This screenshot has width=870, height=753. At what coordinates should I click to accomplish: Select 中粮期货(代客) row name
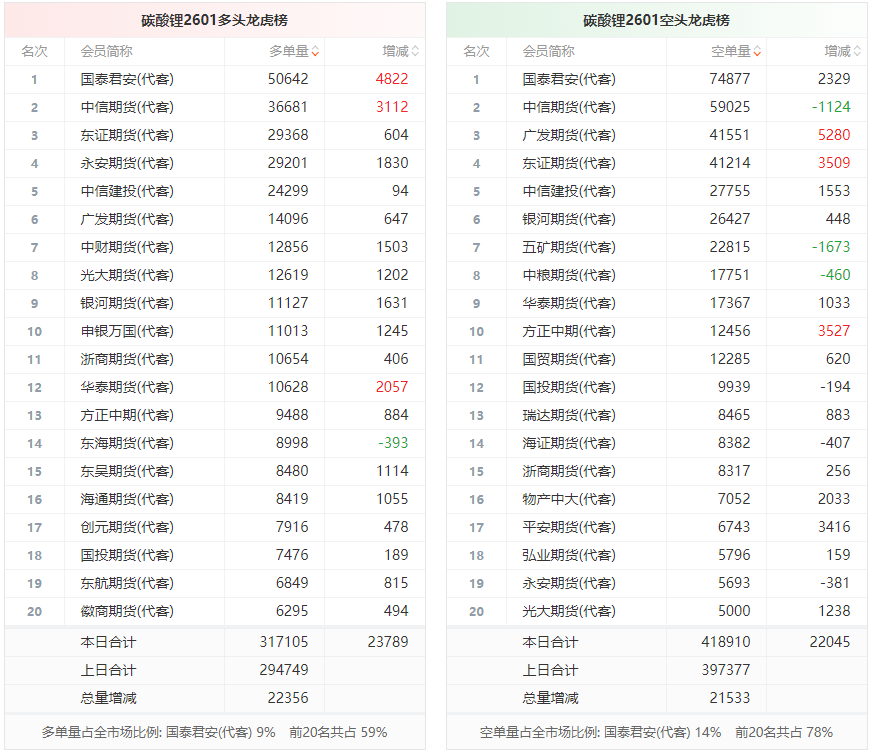[569, 275]
